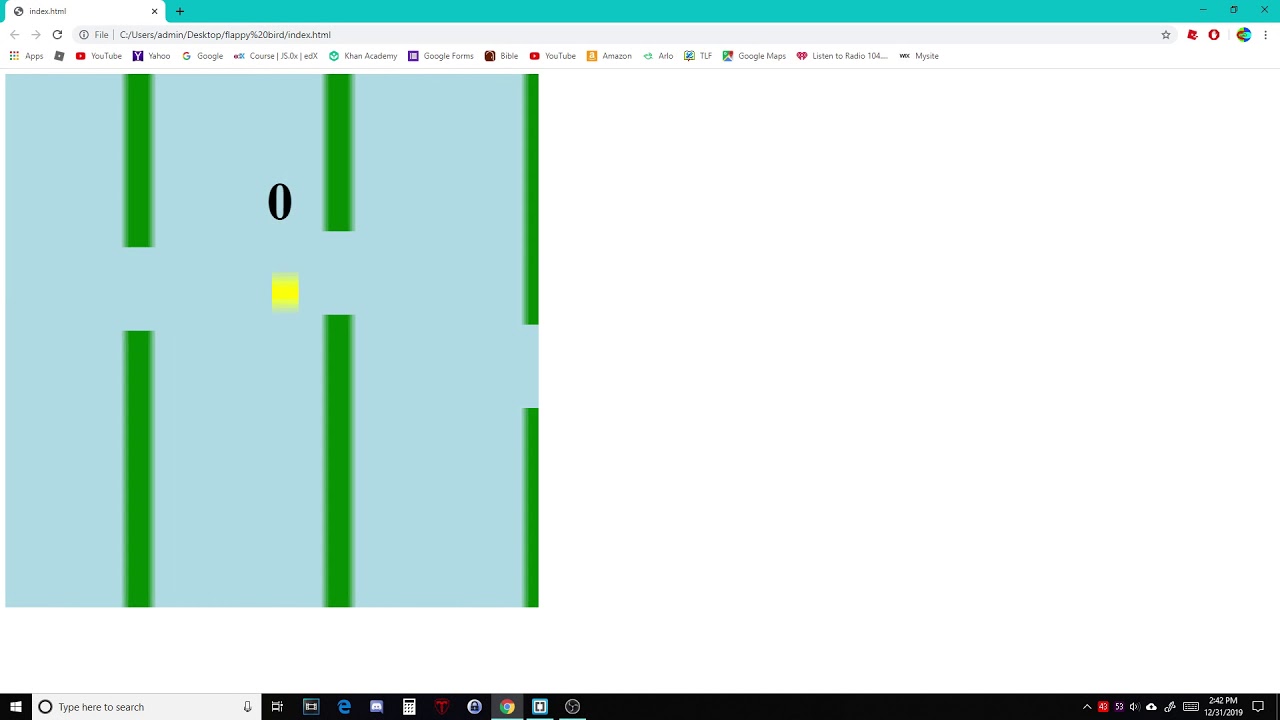This screenshot has height=720, width=1280.
Task: Open Discord from the taskbar
Action: coord(376,707)
